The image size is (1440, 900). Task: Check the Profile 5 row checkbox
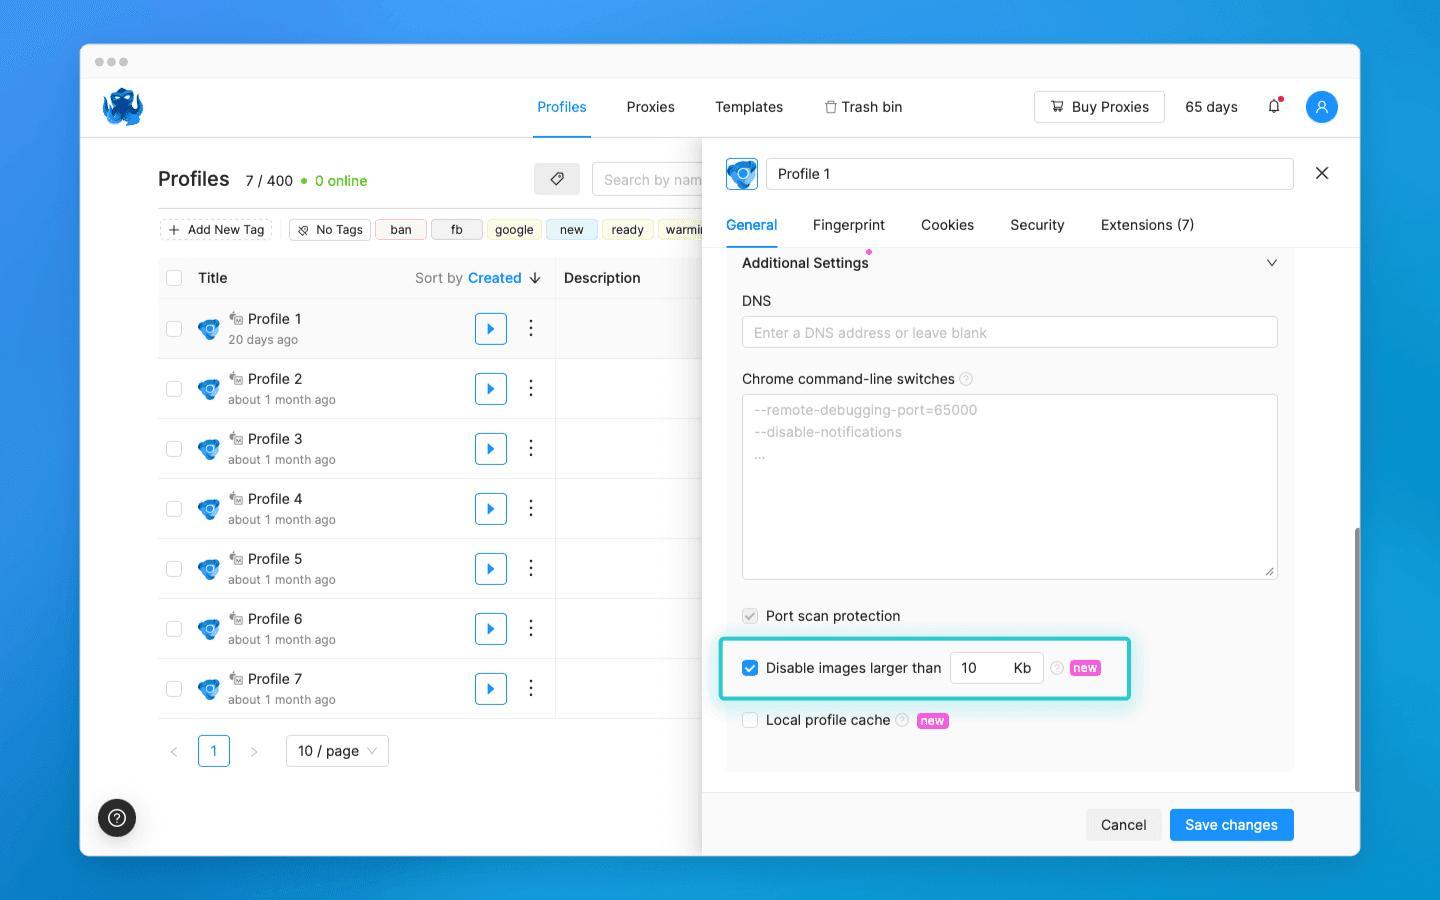pos(174,569)
